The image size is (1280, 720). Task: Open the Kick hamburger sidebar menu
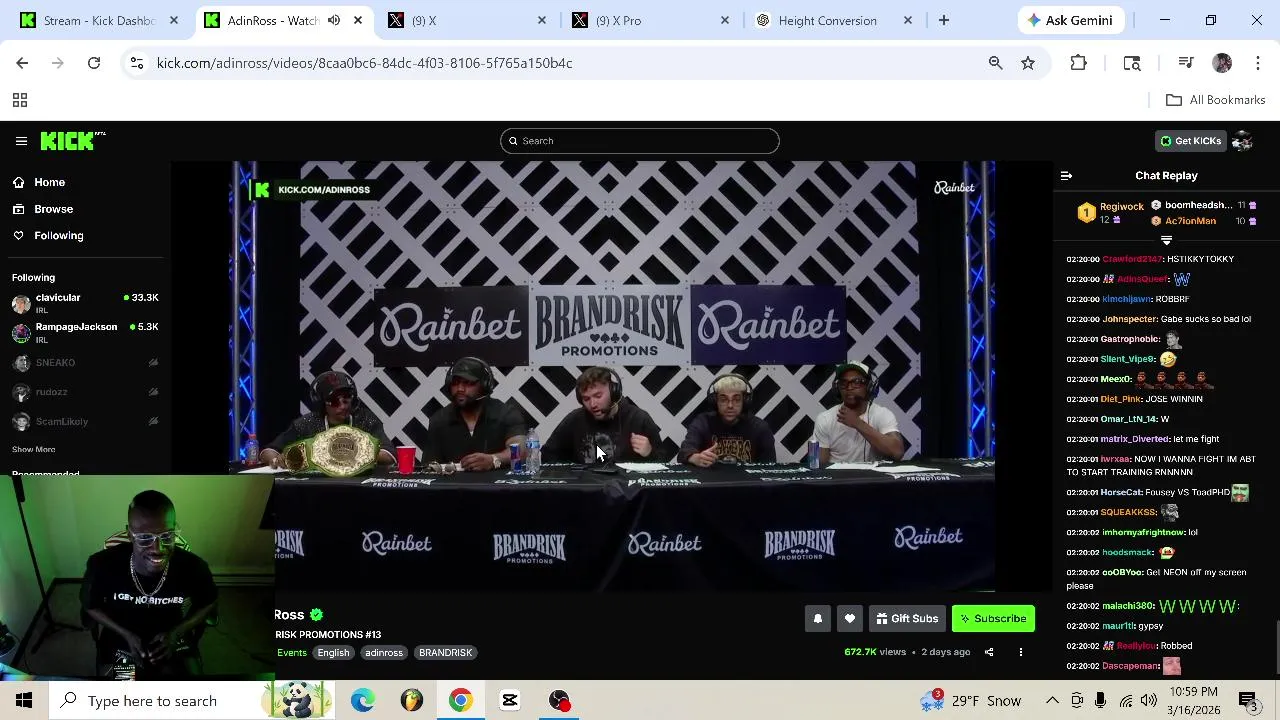pyautogui.click(x=21, y=141)
